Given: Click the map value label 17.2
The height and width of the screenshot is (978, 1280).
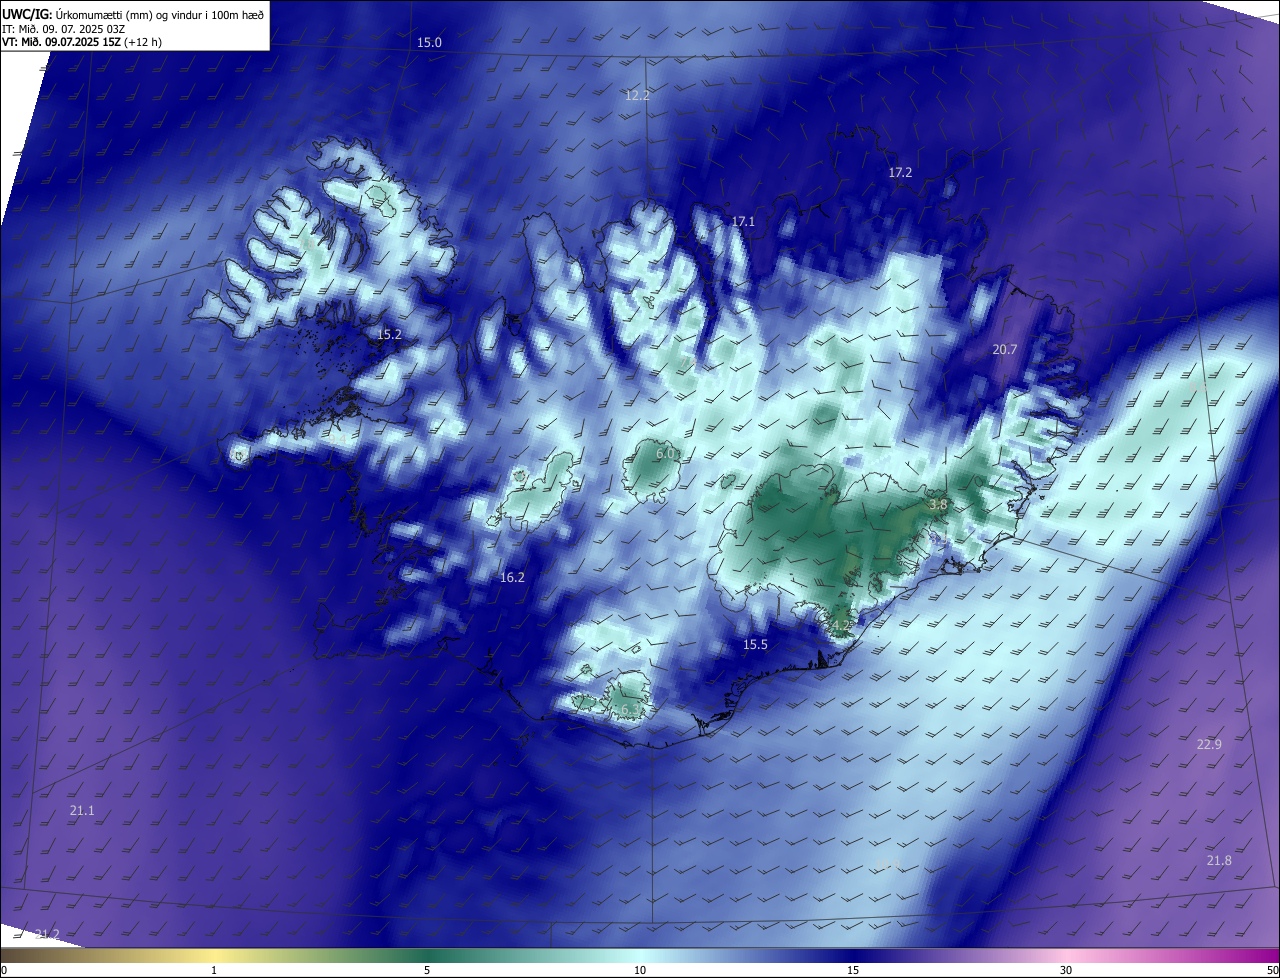Looking at the screenshot, I should coord(900,173).
